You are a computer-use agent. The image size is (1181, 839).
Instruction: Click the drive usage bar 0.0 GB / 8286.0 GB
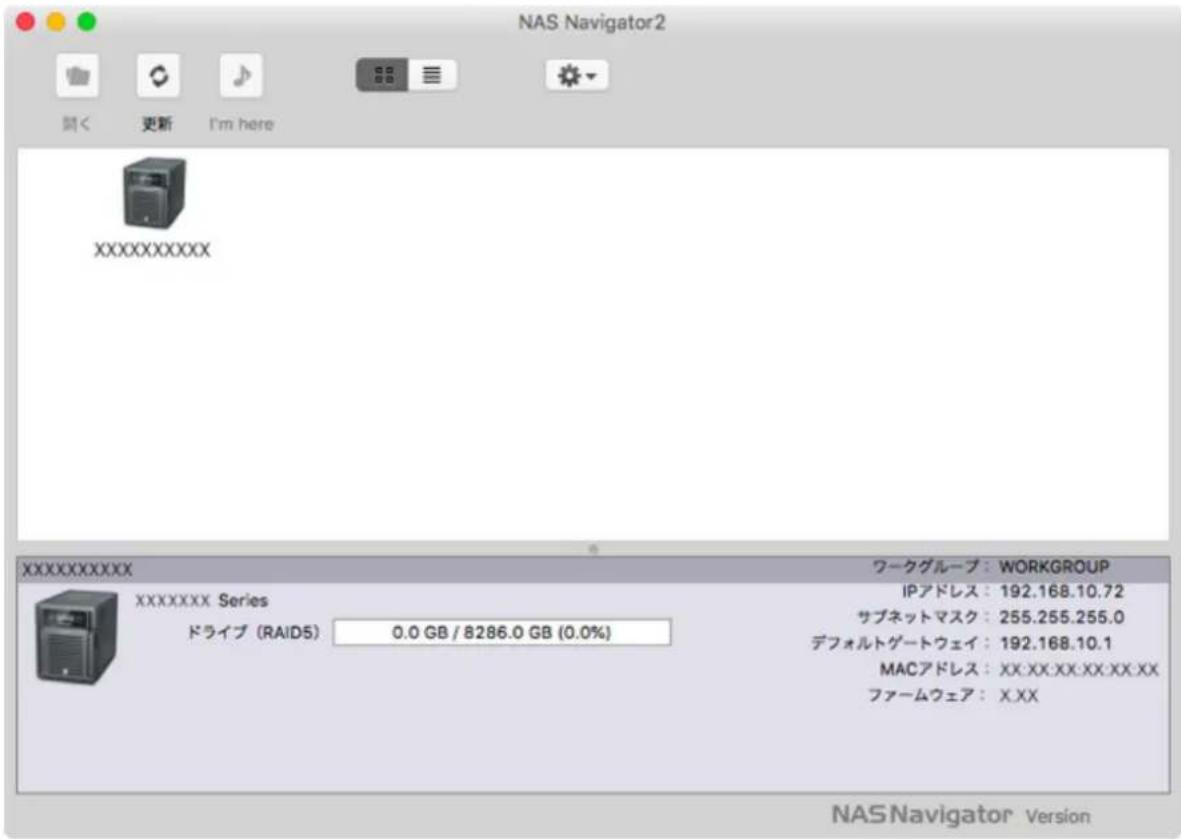[502, 633]
